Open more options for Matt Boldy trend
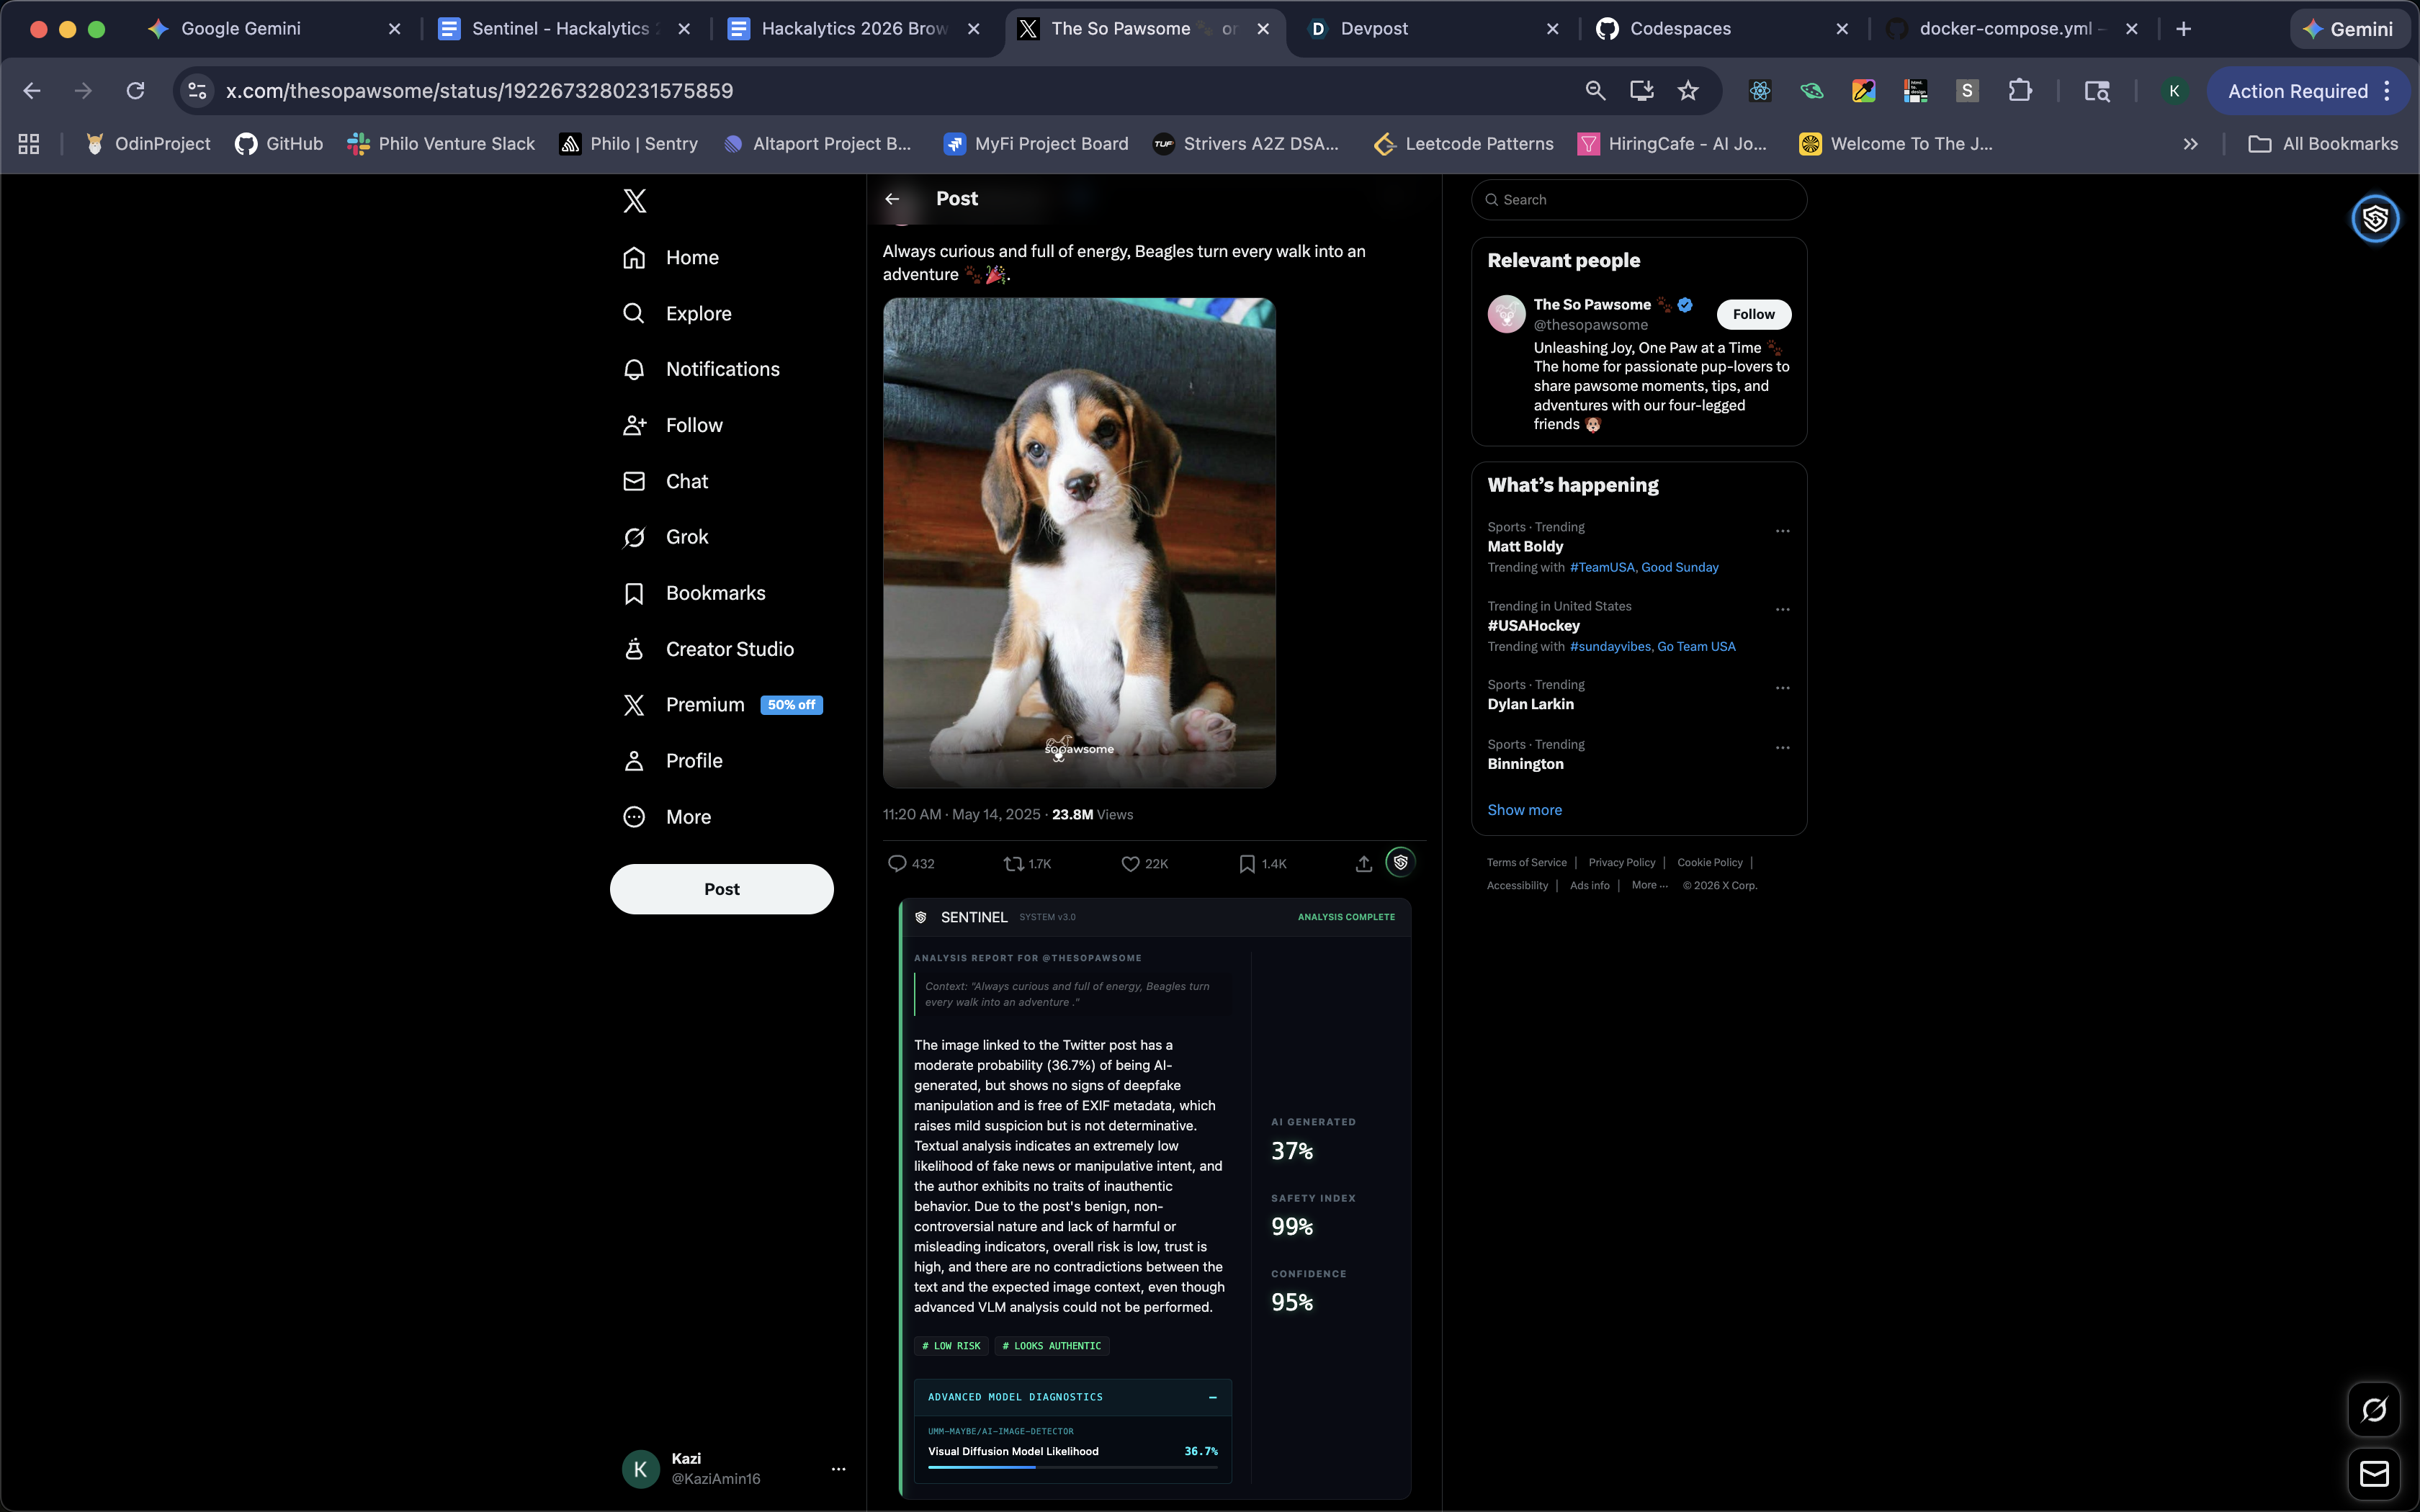 (x=1782, y=531)
